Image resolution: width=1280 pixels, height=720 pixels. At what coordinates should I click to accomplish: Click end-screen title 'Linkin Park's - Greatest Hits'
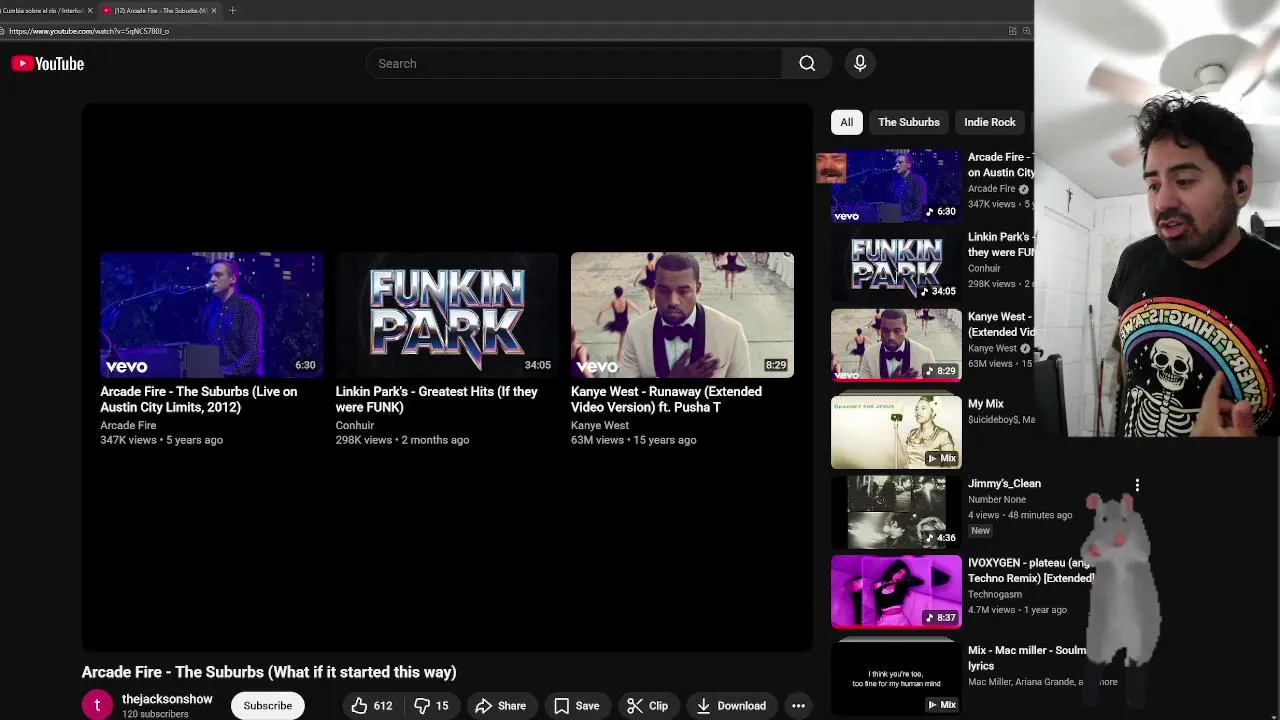pyautogui.click(x=437, y=399)
